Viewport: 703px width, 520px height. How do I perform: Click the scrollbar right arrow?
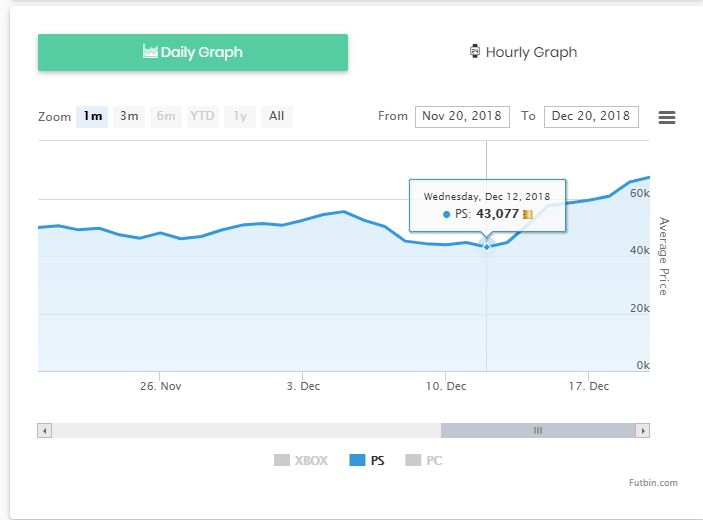(643, 431)
